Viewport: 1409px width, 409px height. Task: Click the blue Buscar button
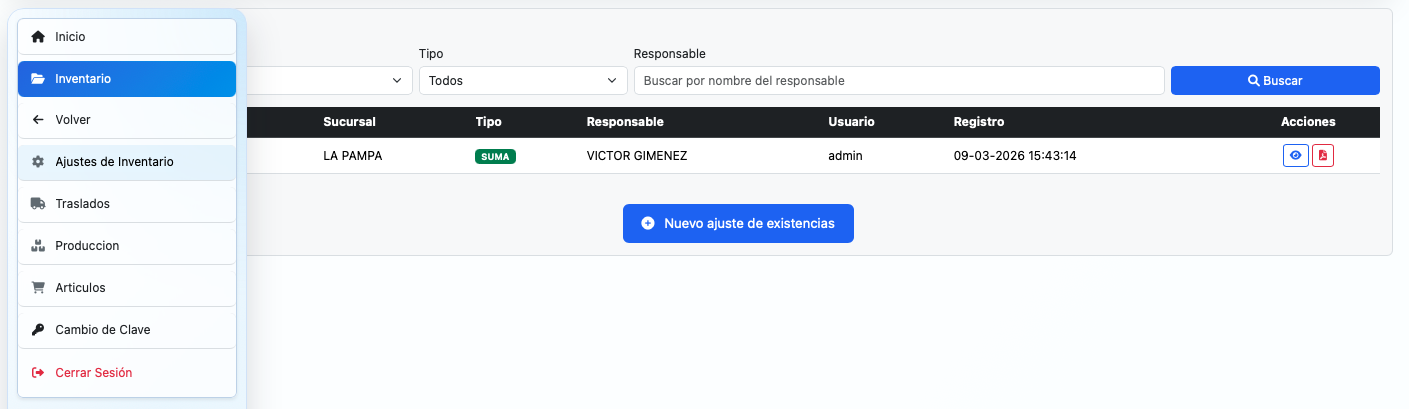tap(1275, 81)
